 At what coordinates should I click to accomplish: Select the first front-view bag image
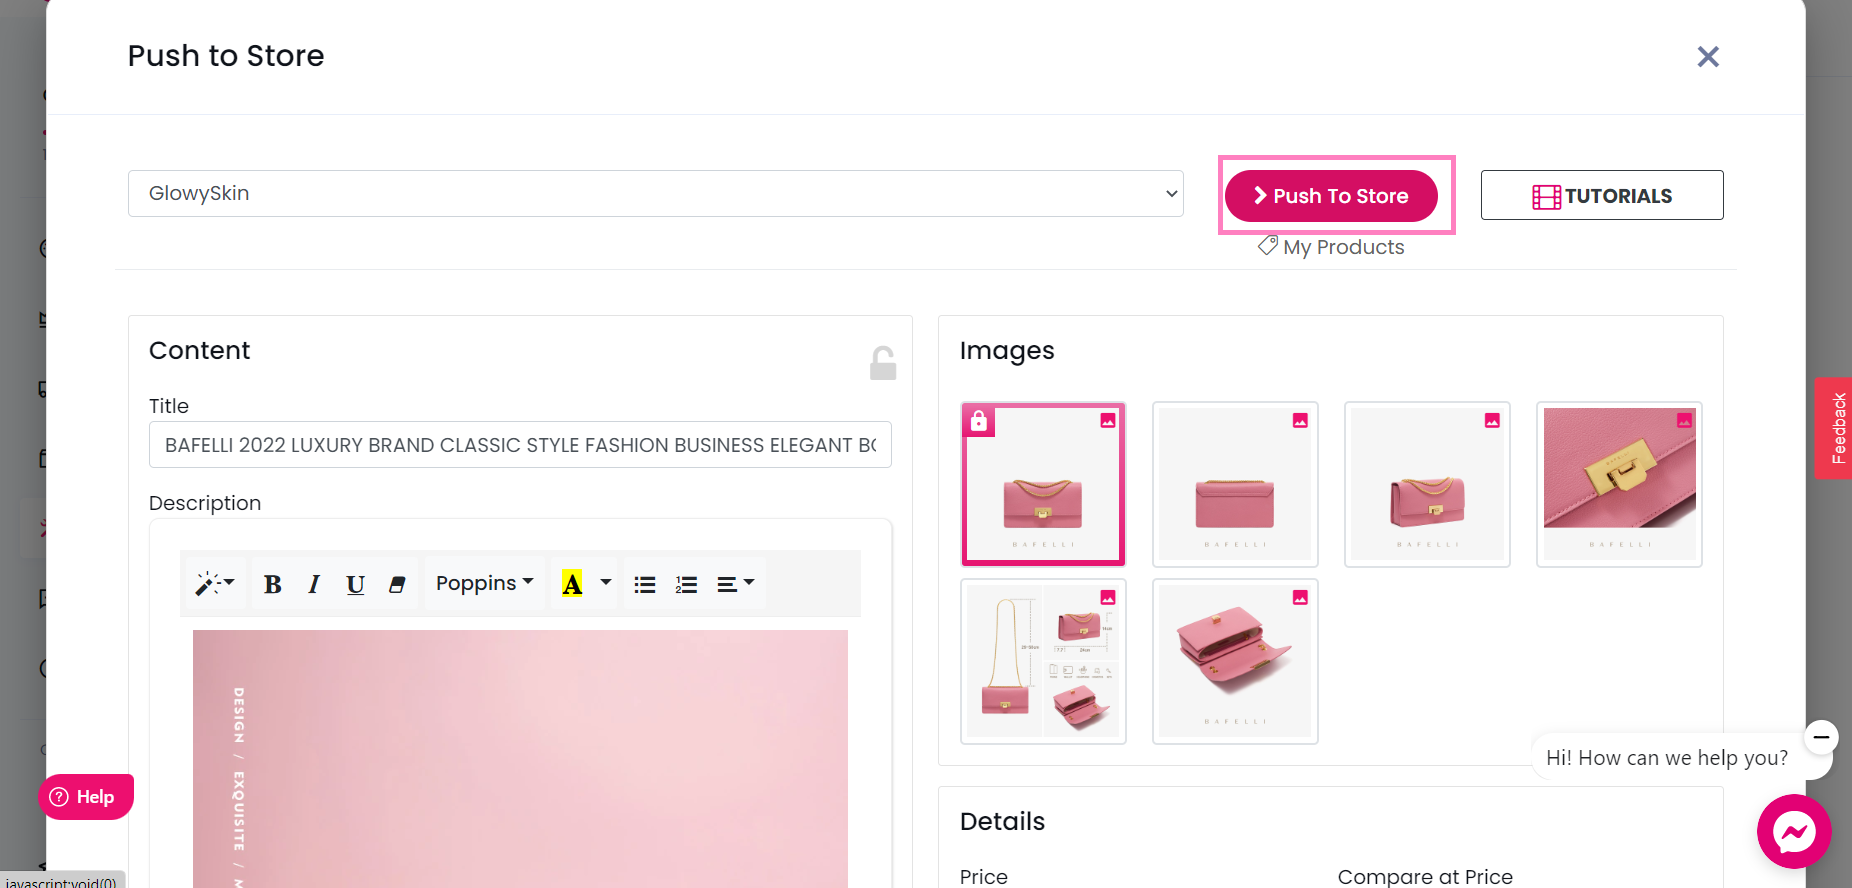pyautogui.click(x=1043, y=484)
